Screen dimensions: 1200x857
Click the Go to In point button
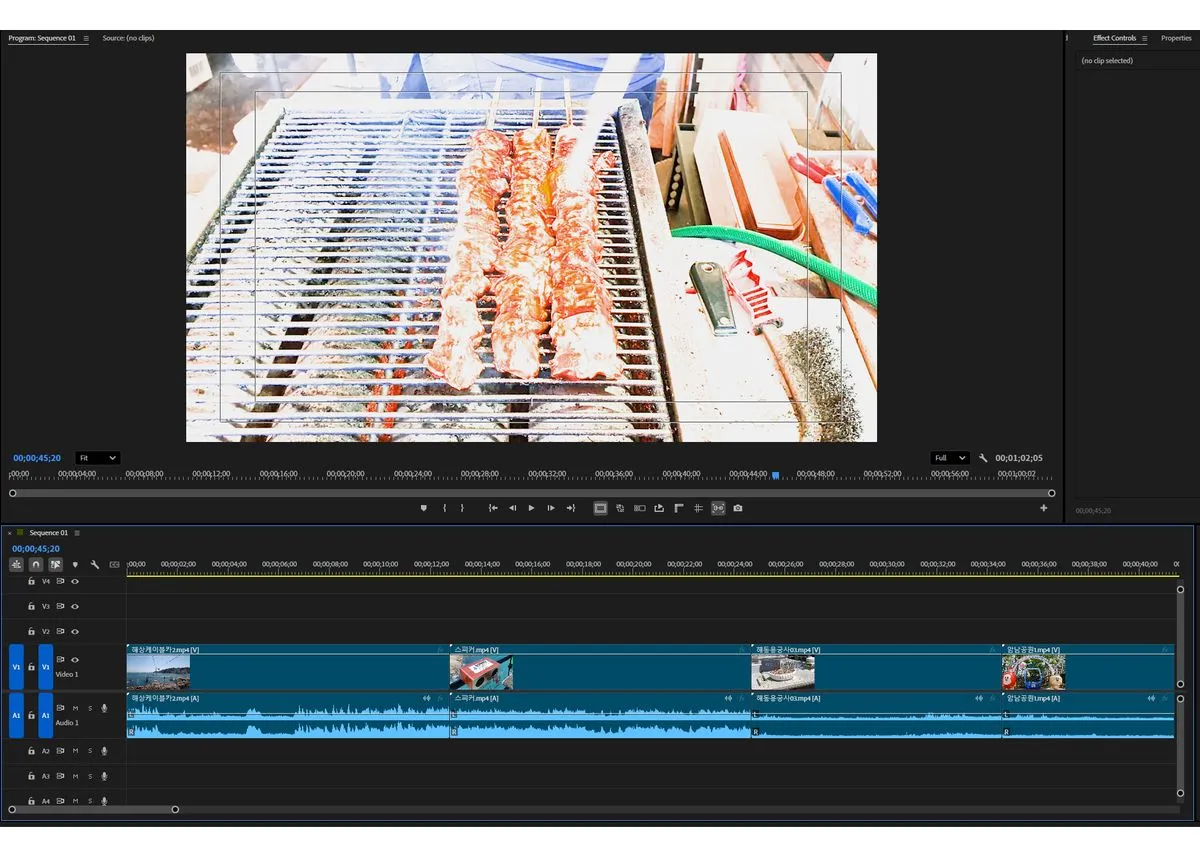[x=493, y=508]
